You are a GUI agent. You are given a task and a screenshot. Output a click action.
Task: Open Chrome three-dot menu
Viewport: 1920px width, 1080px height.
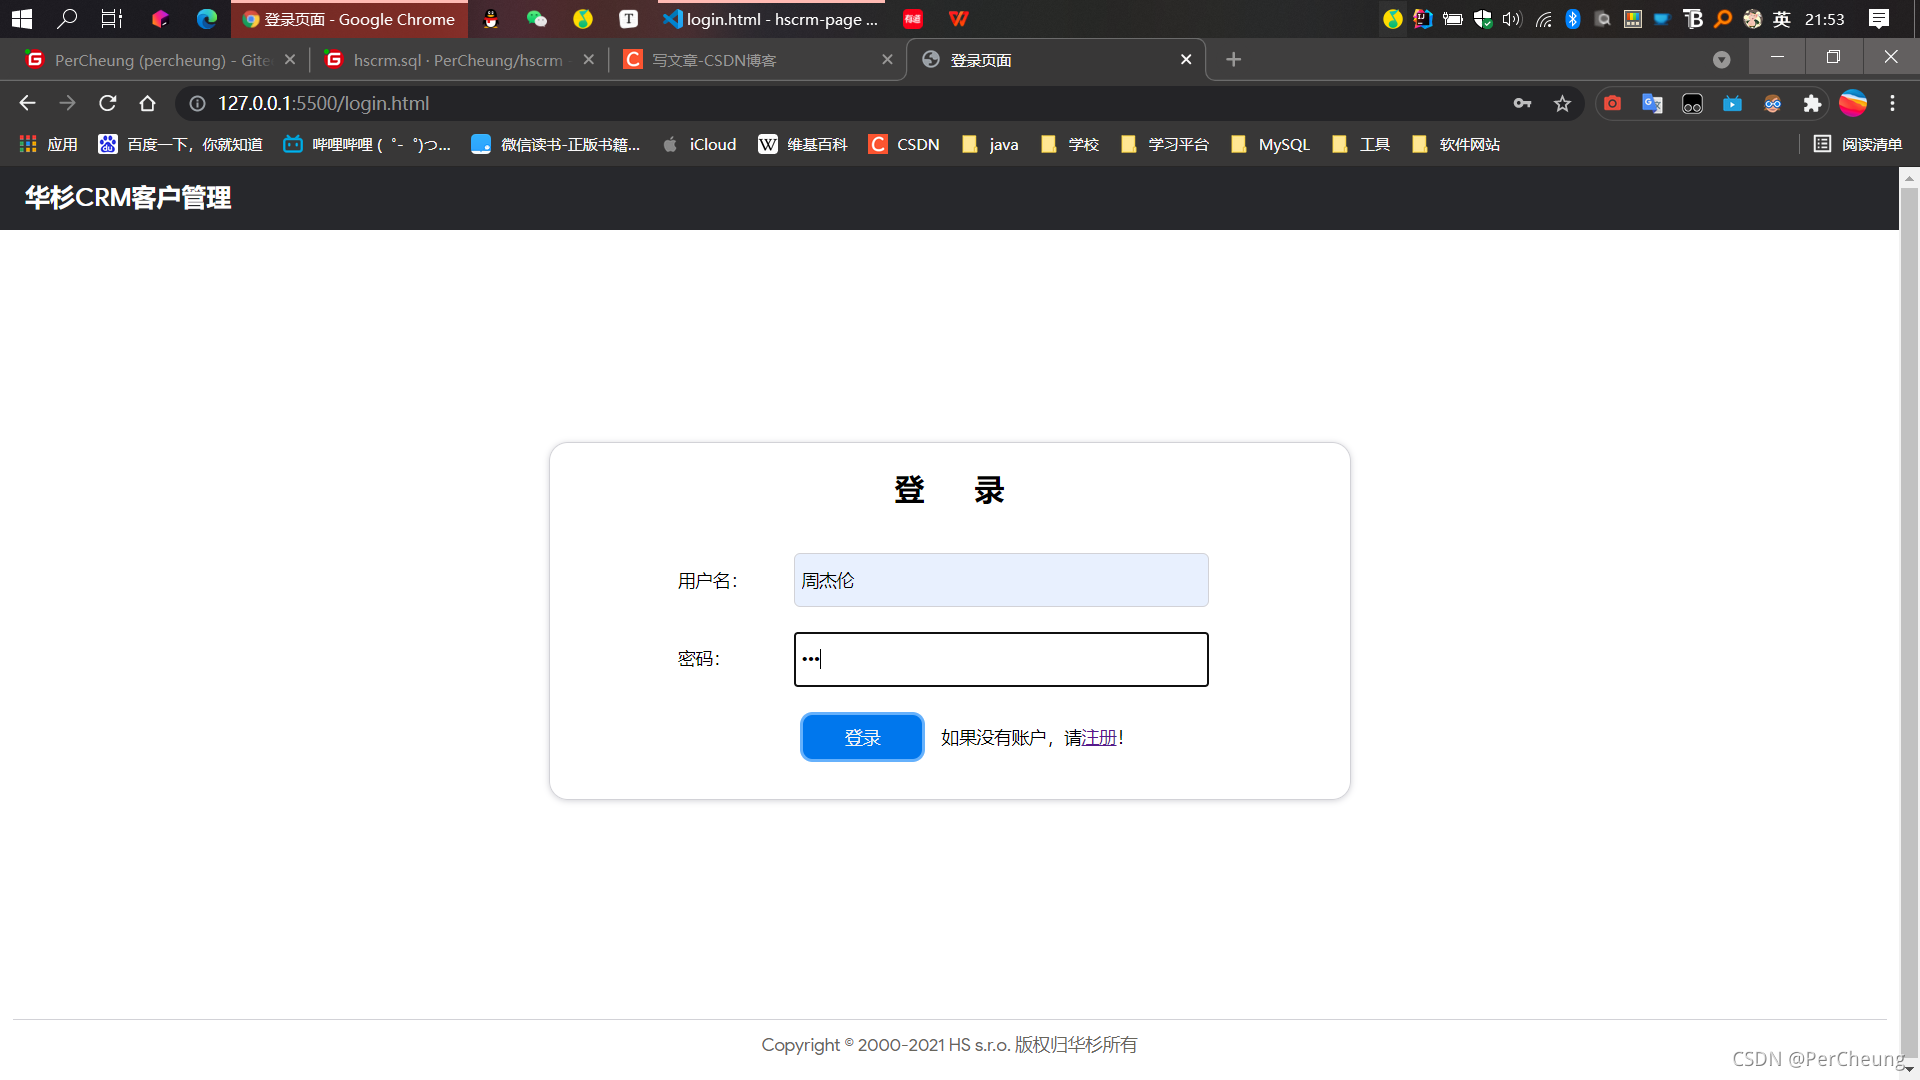click(1892, 103)
